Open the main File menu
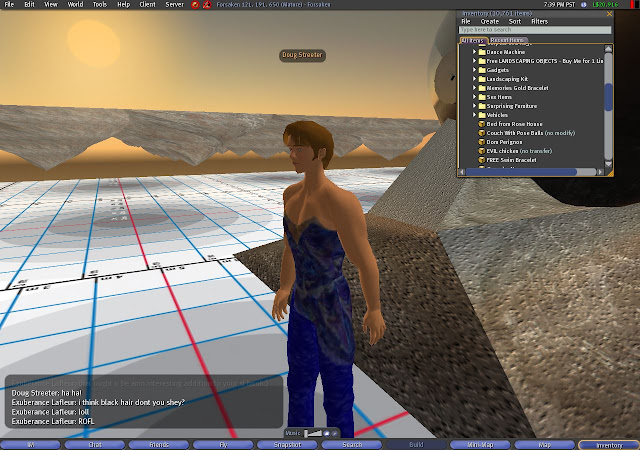Image resolution: width=640 pixels, height=450 pixels. (9, 4)
